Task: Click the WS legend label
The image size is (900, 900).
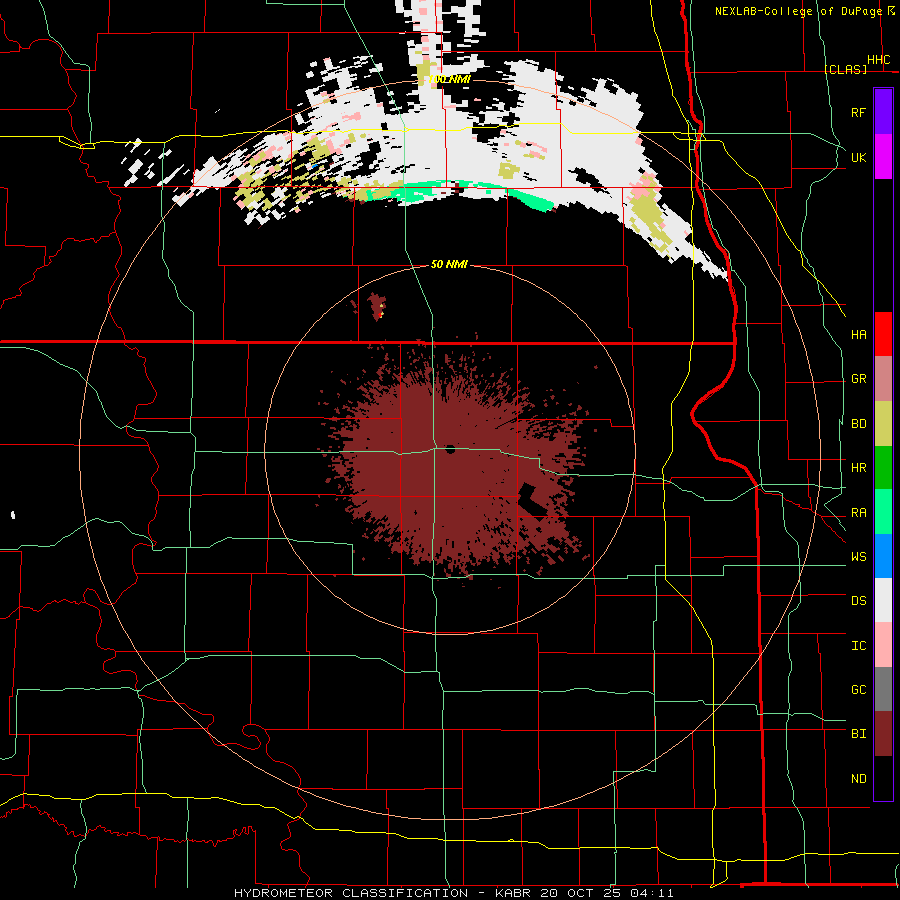Action: click(x=858, y=557)
